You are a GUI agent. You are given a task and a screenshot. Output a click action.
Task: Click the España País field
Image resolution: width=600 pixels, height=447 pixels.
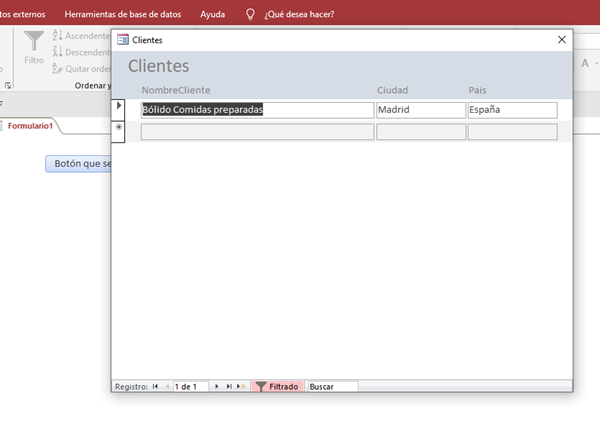511,110
